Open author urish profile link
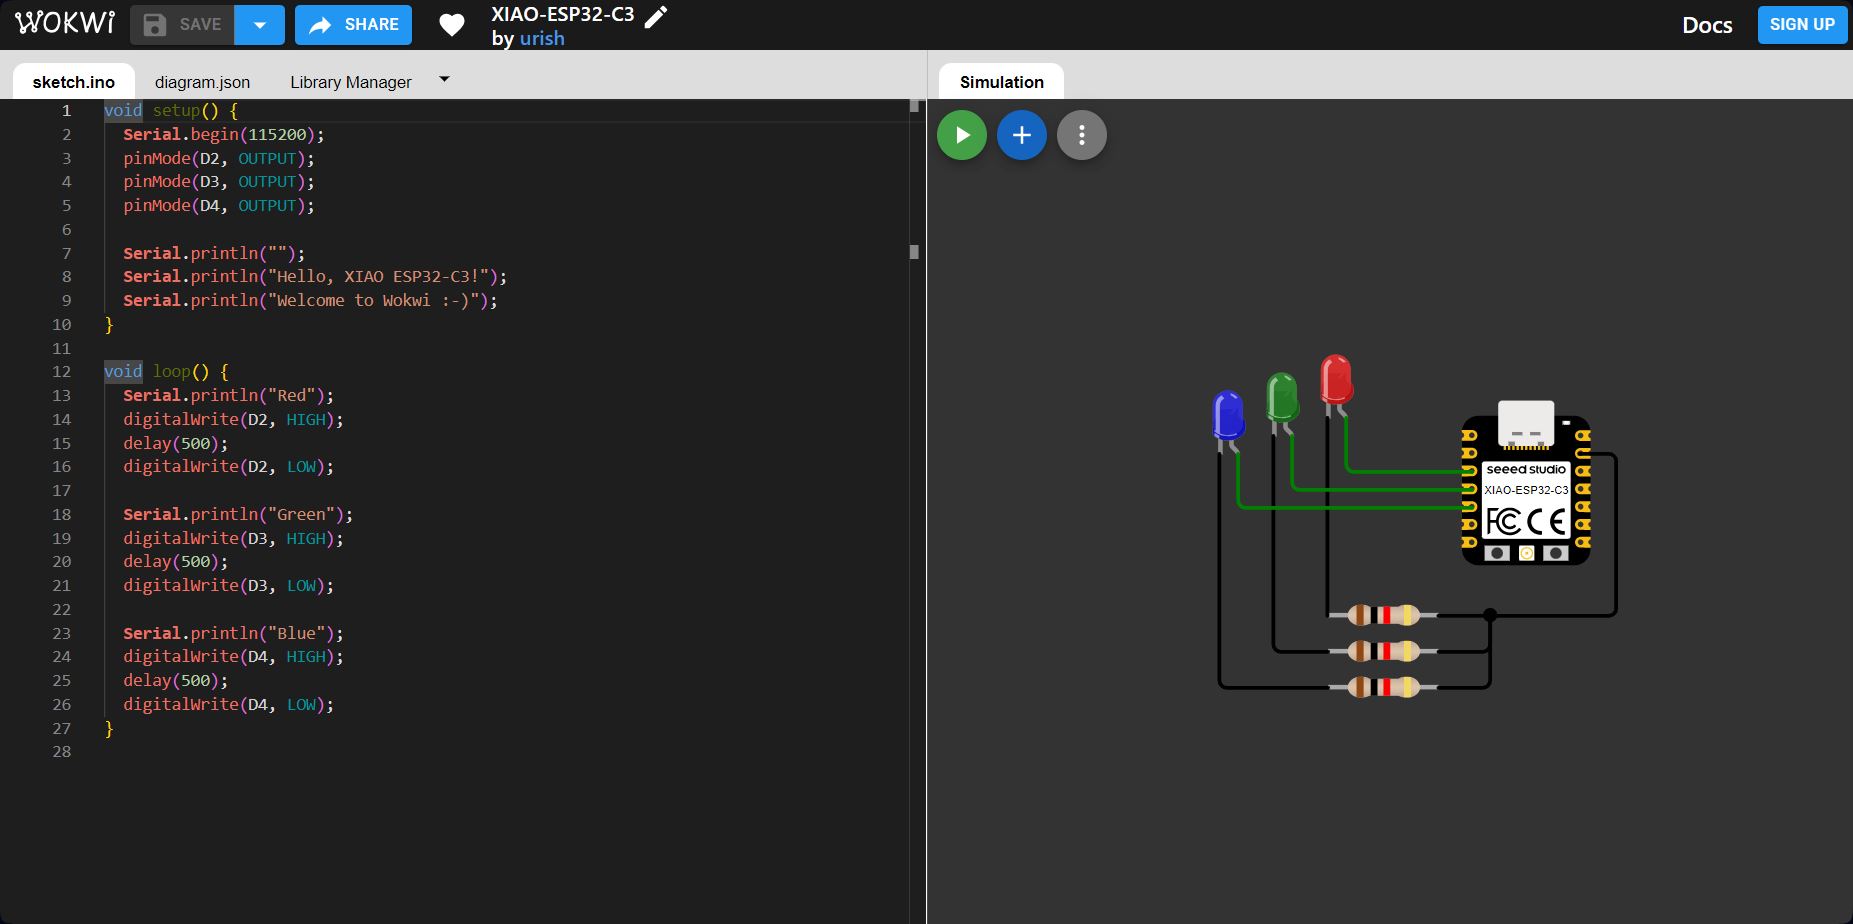The width and height of the screenshot is (1853, 924). 542,38
